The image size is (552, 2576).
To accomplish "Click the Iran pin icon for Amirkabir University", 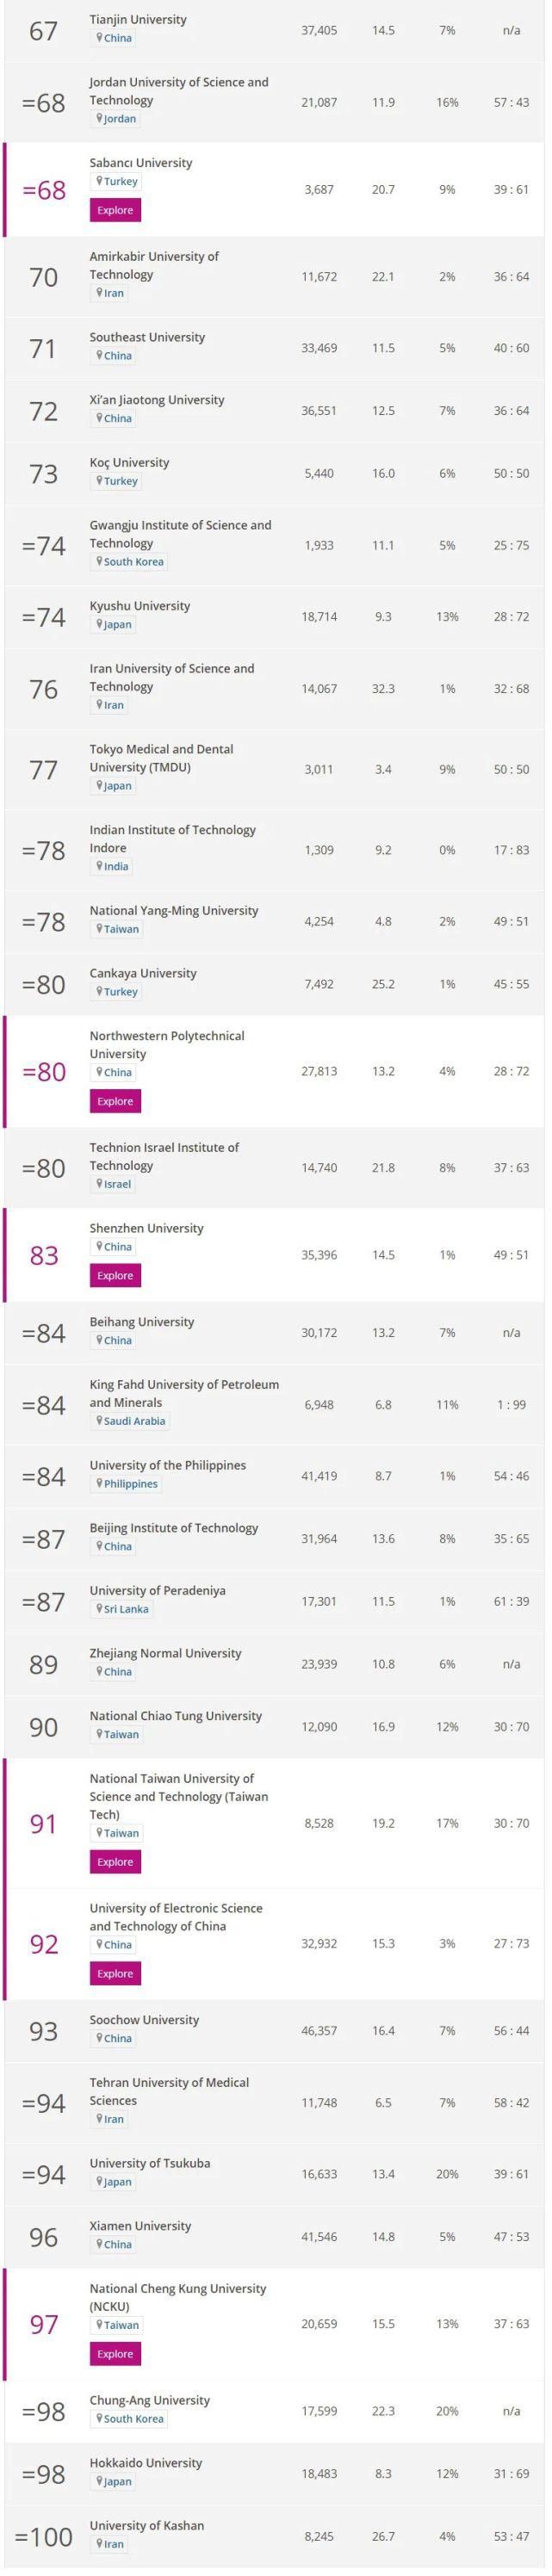I will click(100, 293).
